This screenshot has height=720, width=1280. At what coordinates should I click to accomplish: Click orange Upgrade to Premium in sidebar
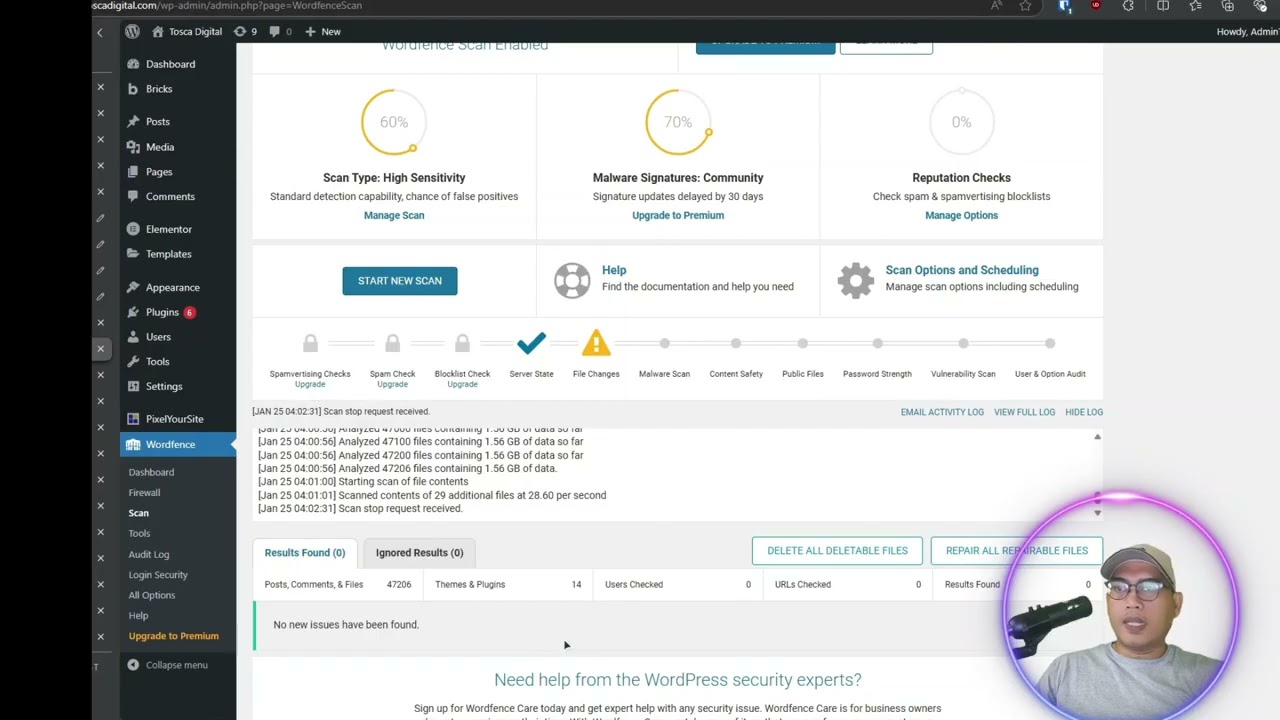pyautogui.click(x=173, y=636)
